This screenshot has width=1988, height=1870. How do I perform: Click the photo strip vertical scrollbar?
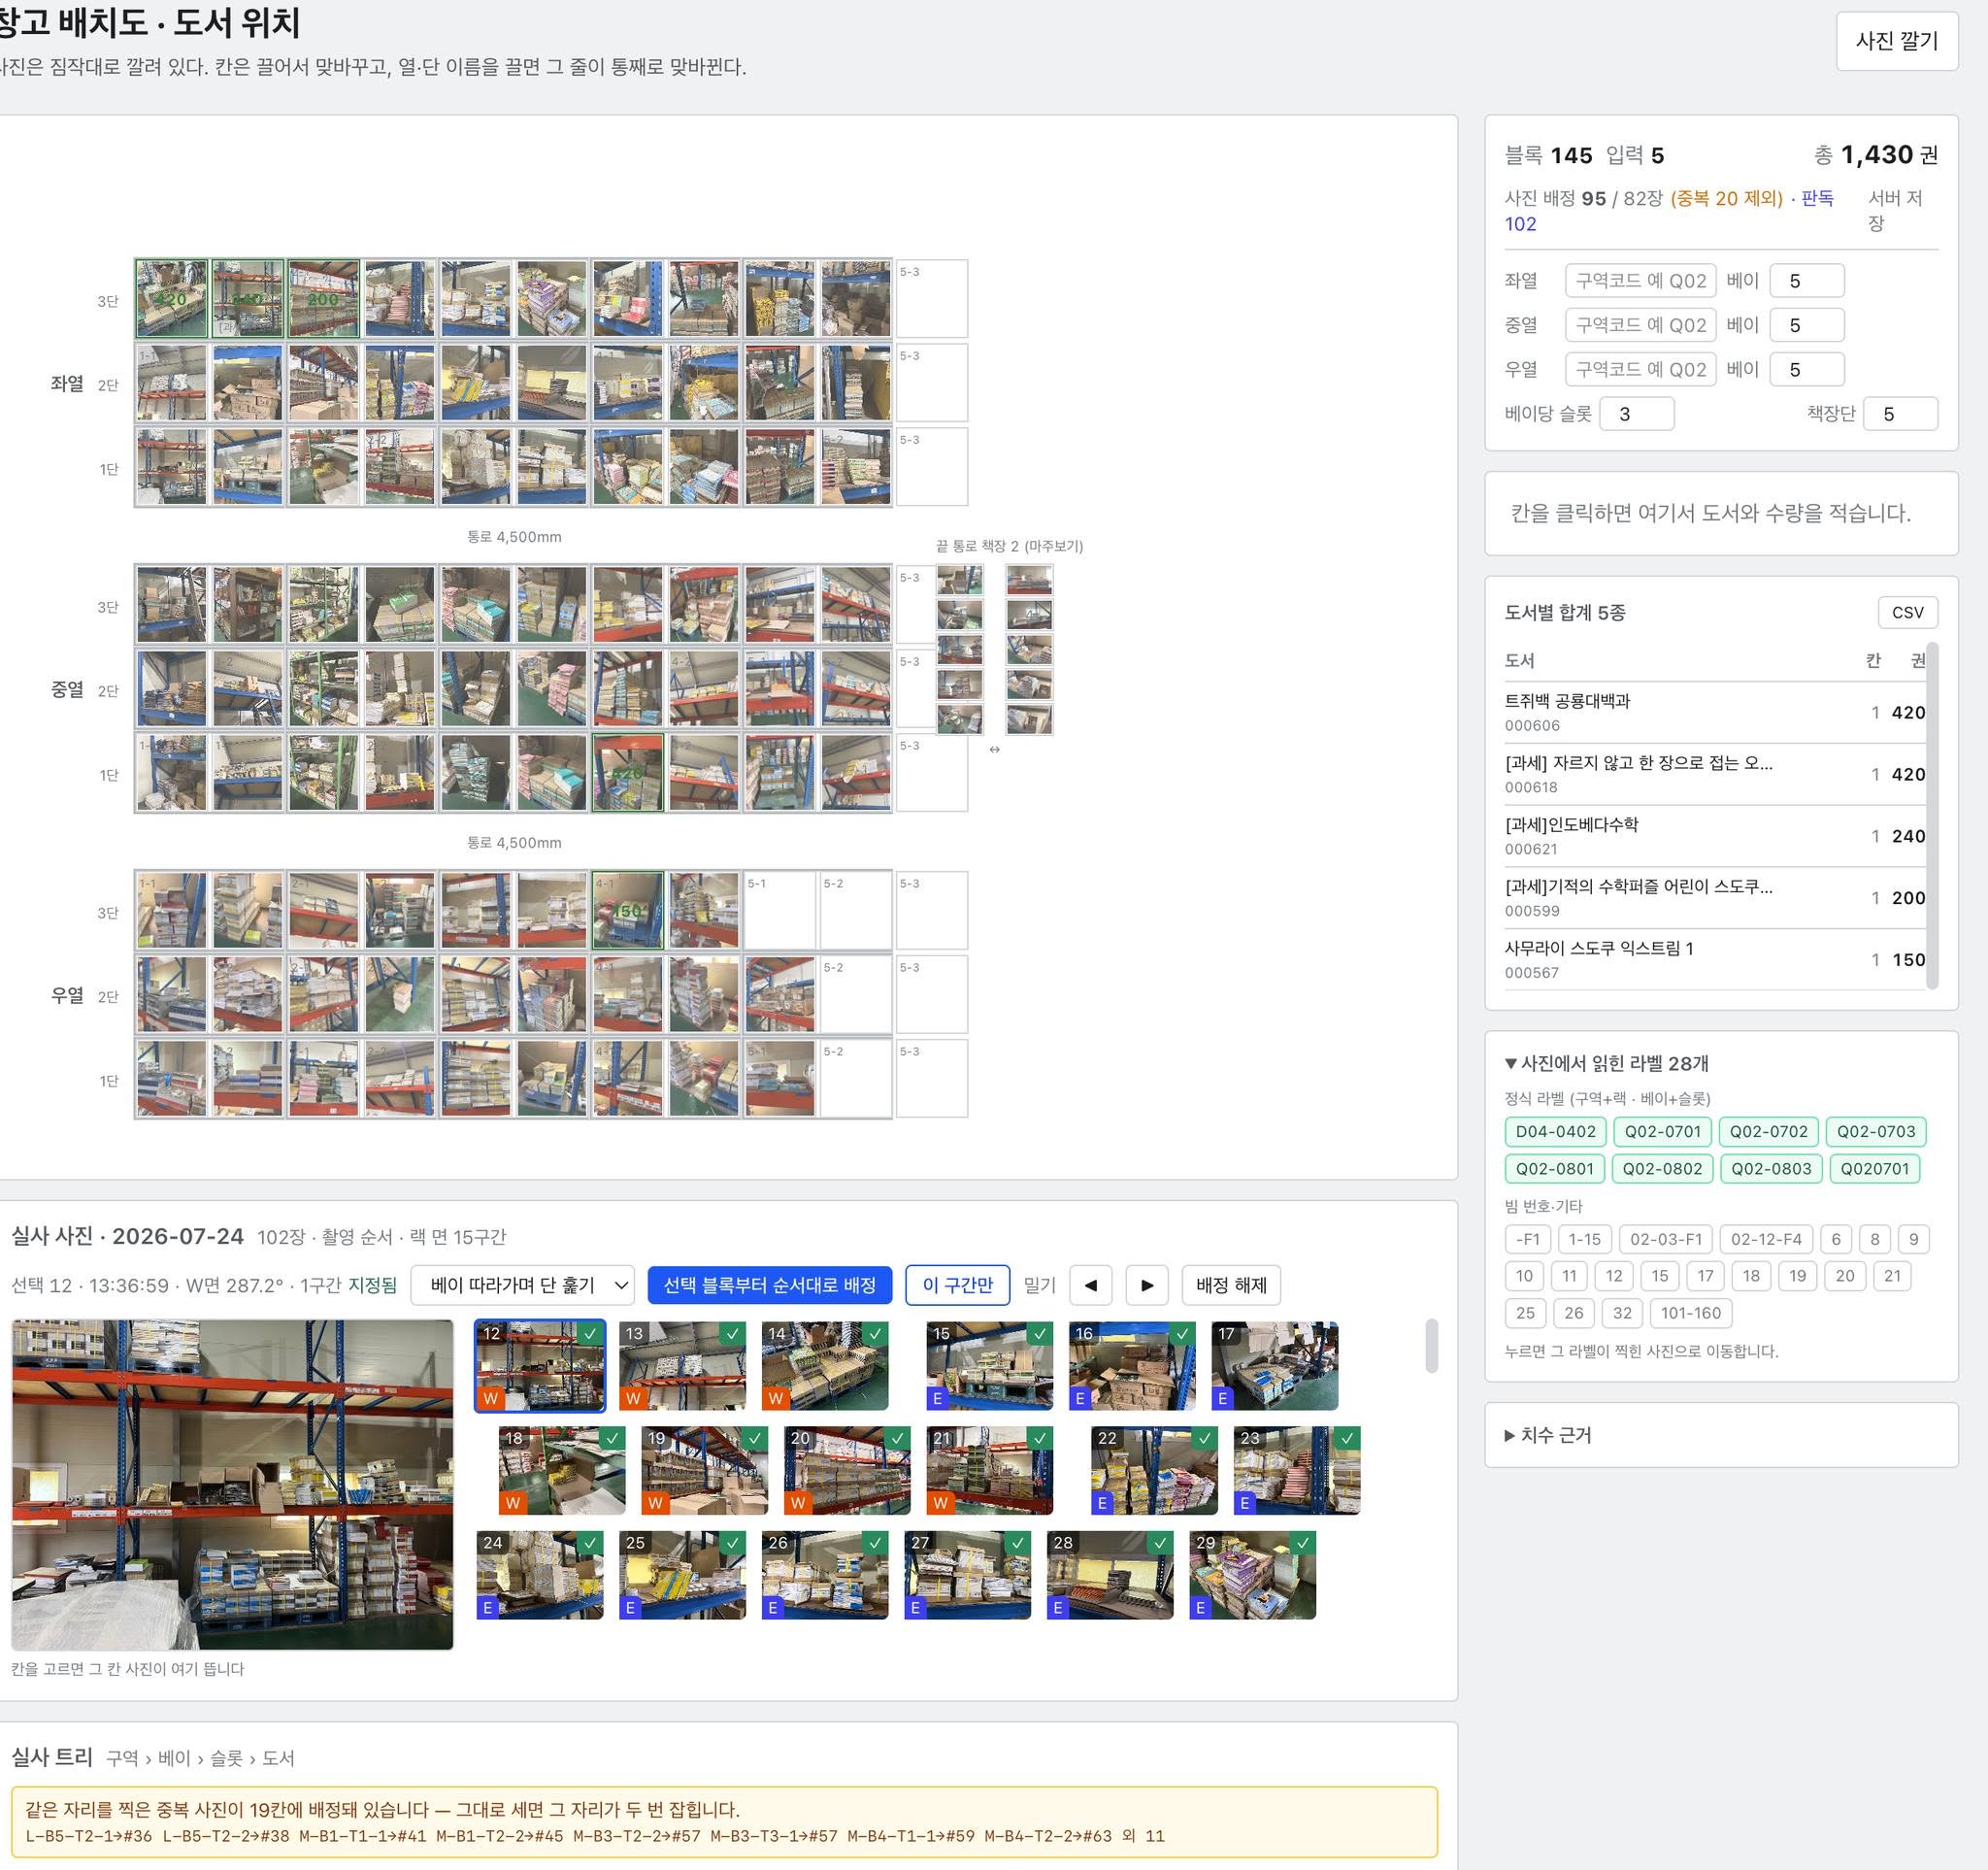pyautogui.click(x=1431, y=1345)
